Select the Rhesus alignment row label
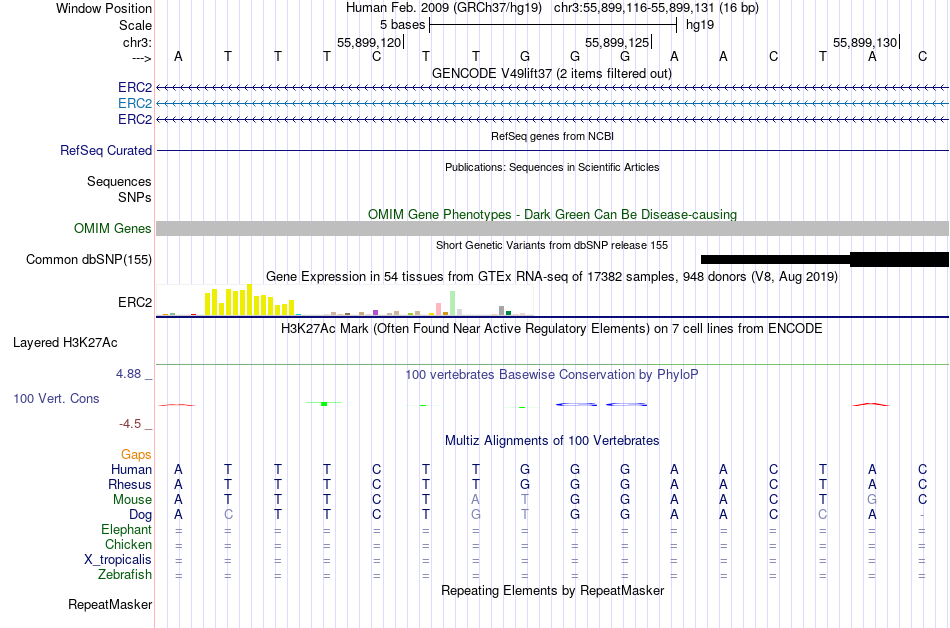Viewport: 950px width, 628px height. [x=130, y=484]
